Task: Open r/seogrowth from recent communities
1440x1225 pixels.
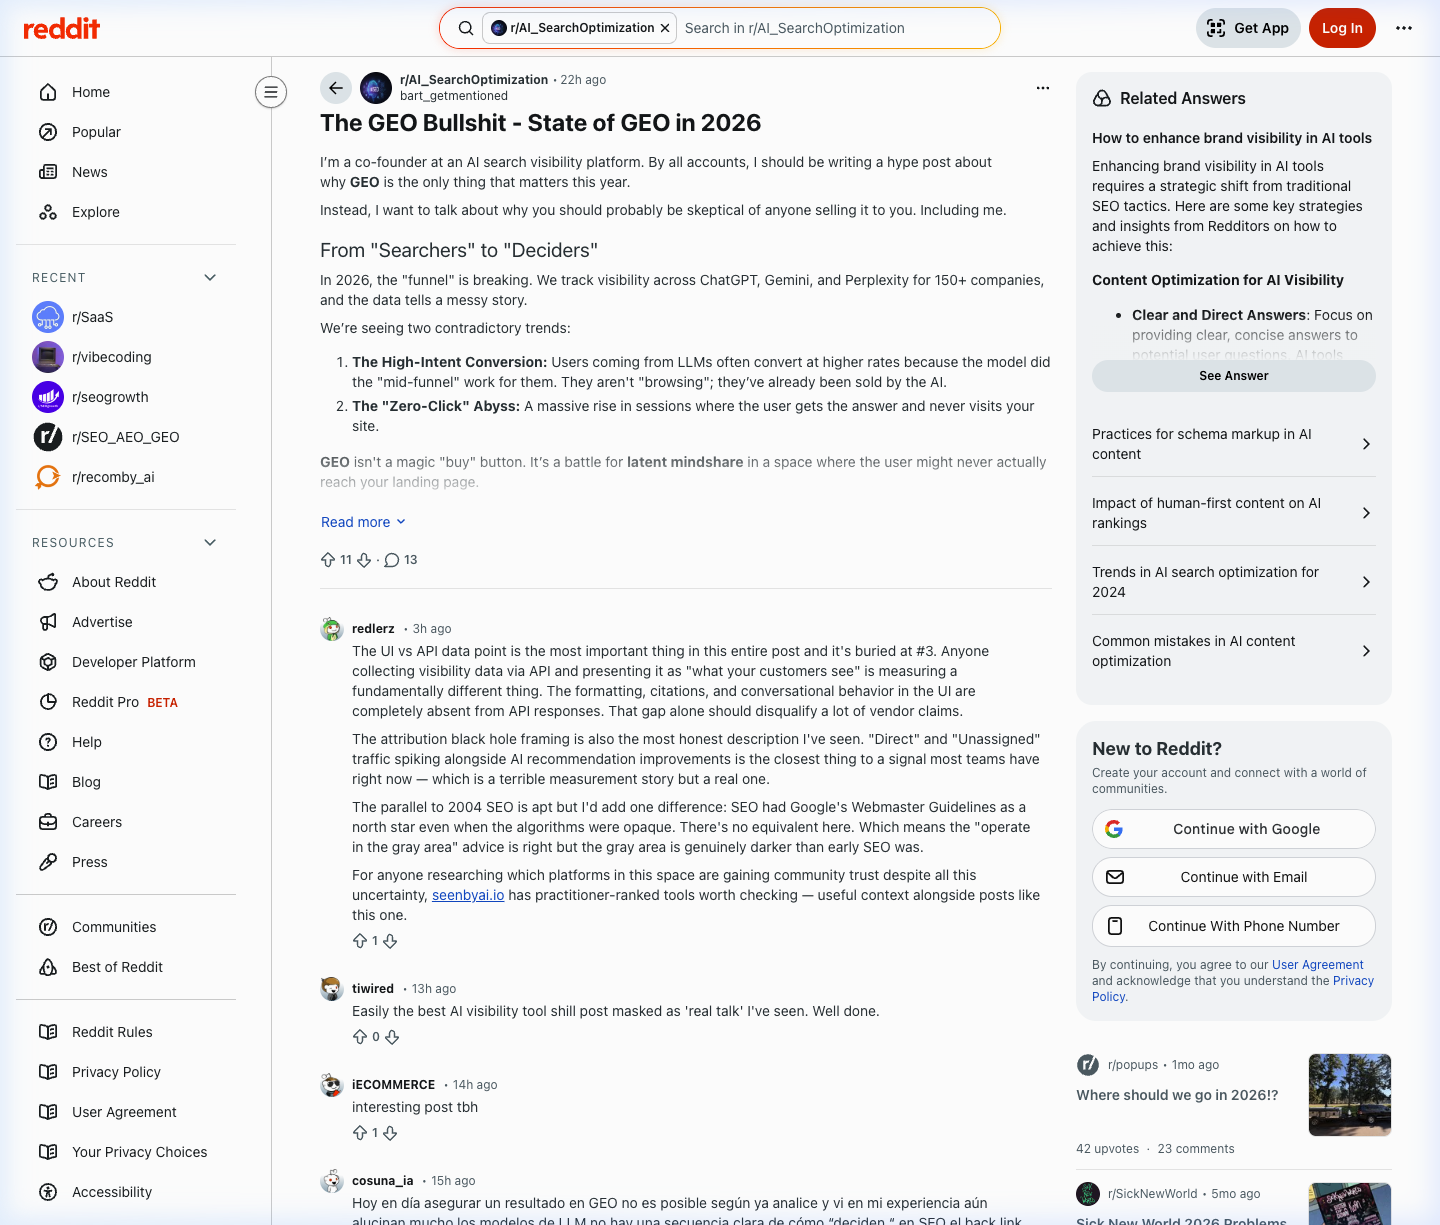Action: coord(110,397)
